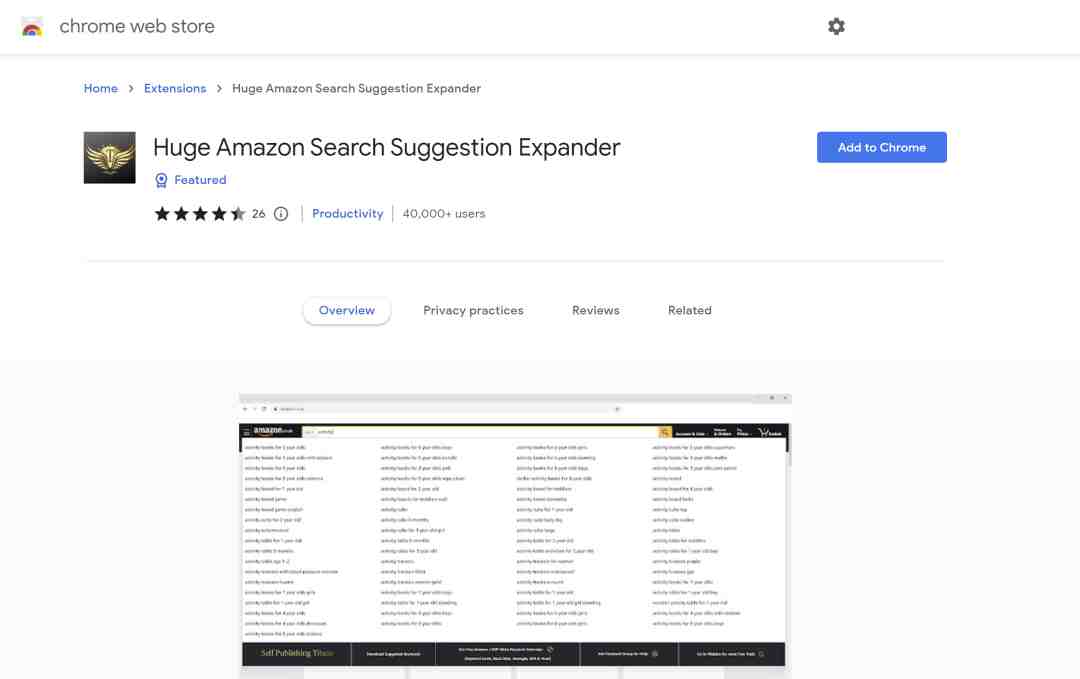Click the breadcrumb chevron after Extensions
Image resolution: width=1080 pixels, height=679 pixels.
(x=219, y=89)
